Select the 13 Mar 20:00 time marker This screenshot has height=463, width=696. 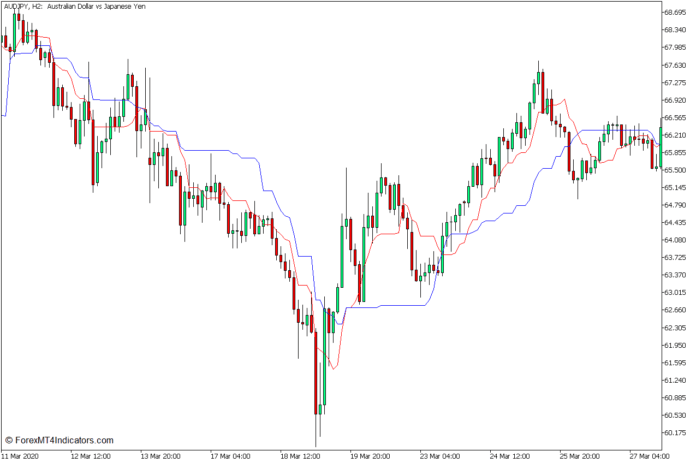click(x=162, y=456)
